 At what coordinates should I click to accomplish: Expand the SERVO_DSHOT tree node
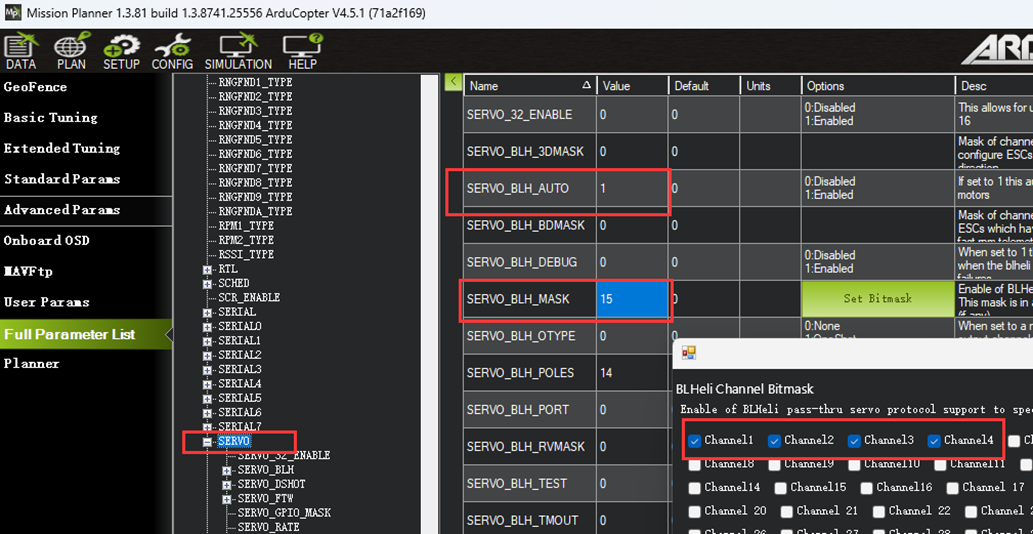click(227, 485)
